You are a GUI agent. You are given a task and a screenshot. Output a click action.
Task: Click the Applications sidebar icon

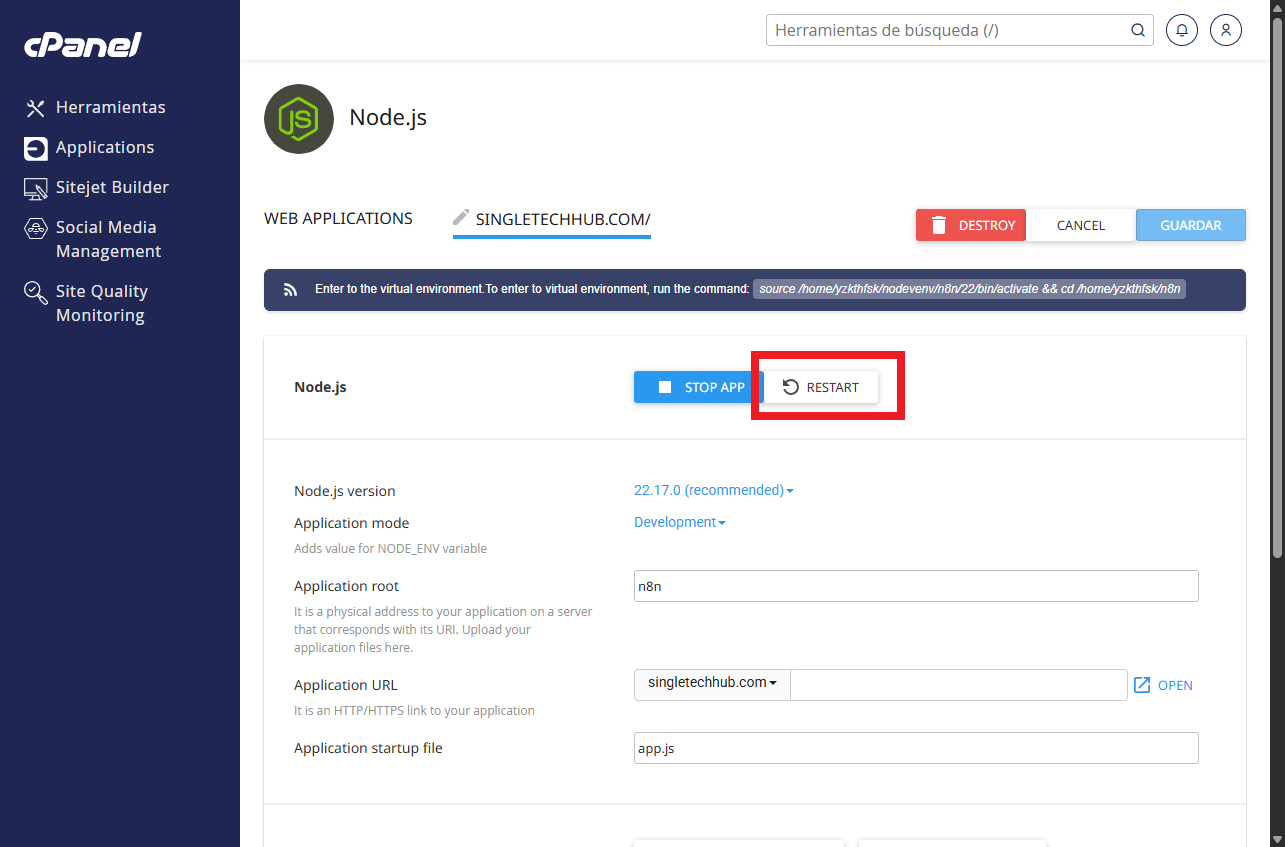click(36, 148)
